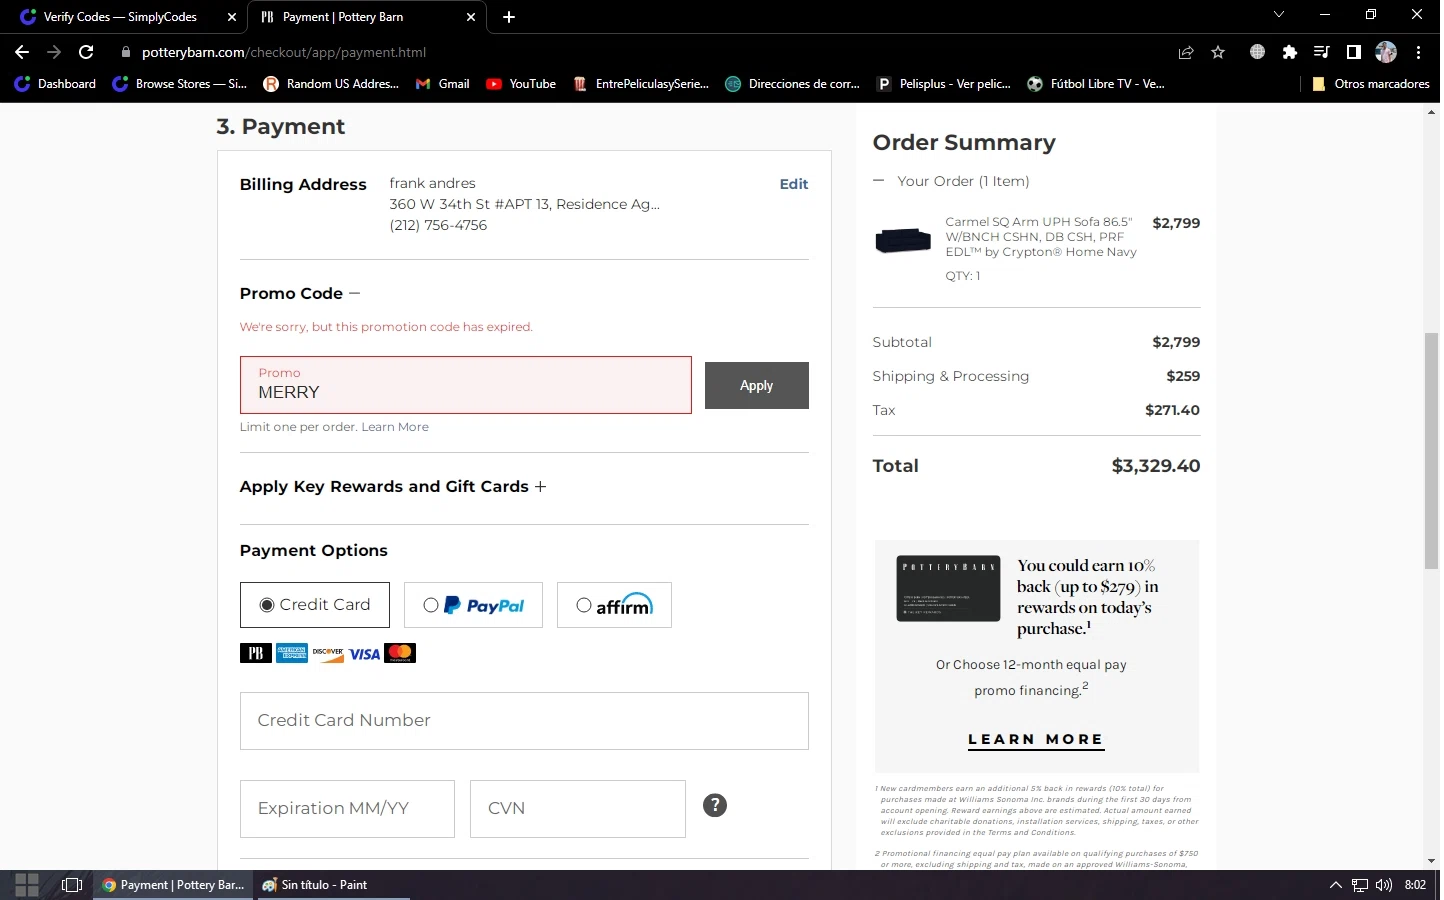This screenshot has height=900, width=1444.
Task: Click the Pottery Barn credit card image
Action: tap(948, 588)
